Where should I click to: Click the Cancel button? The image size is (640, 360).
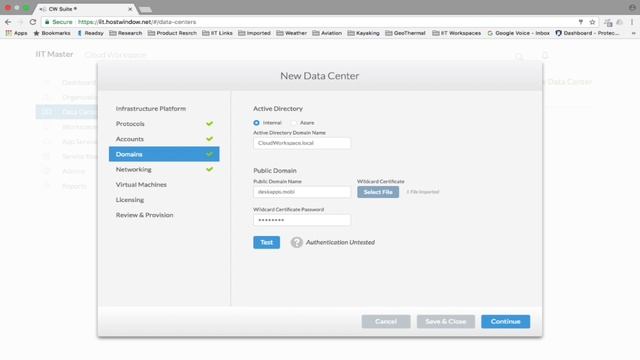tap(386, 322)
